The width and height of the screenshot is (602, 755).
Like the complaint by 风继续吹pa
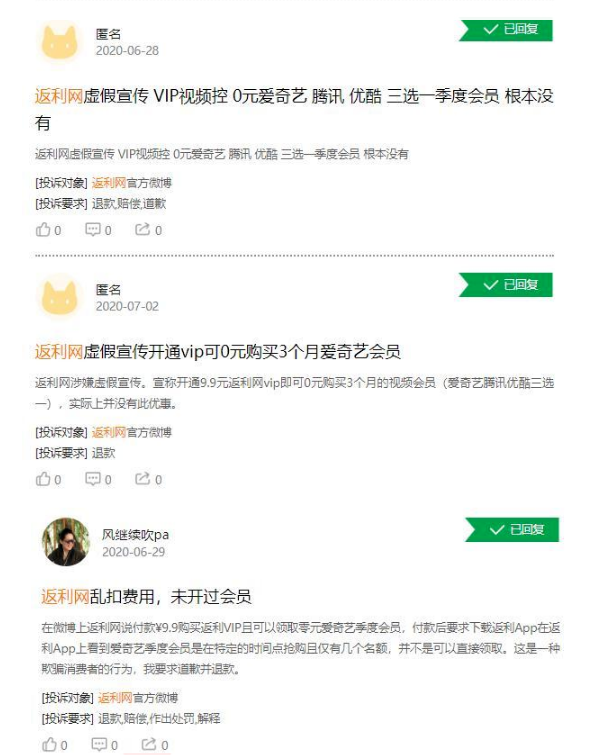[54, 745]
